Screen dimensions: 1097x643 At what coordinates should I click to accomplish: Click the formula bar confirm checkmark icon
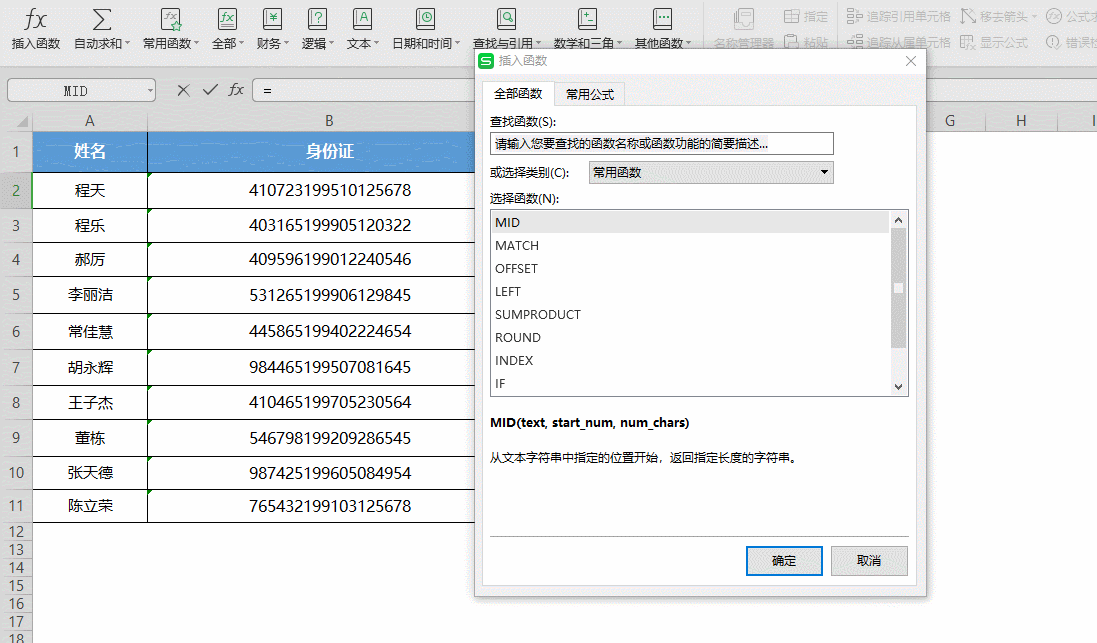pos(209,90)
